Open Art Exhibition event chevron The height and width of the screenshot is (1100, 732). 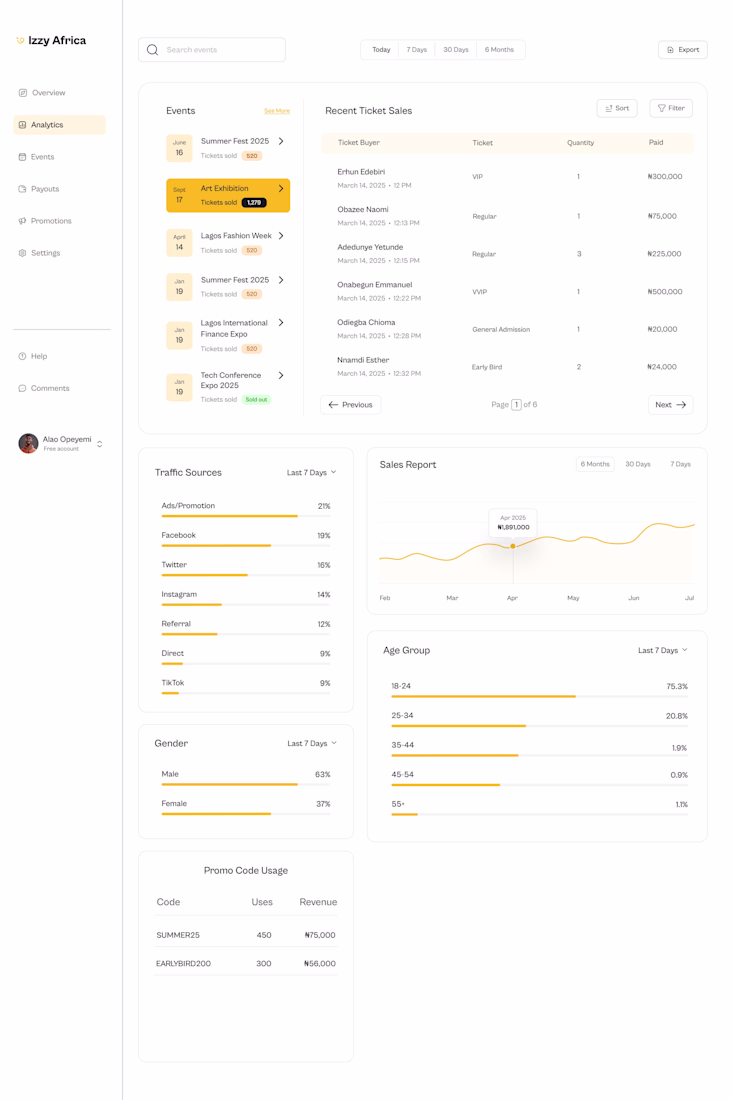pos(281,188)
